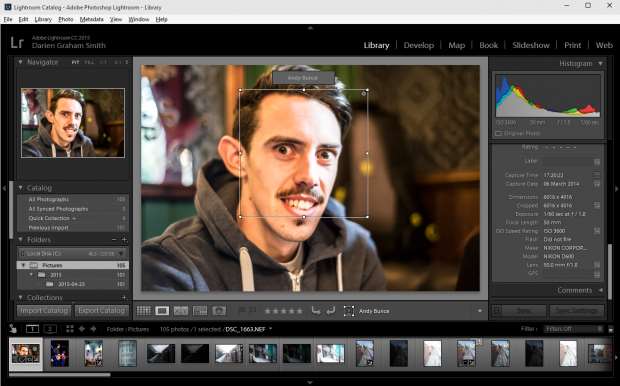Open Survey view icon
This screenshot has height=386, width=620.
(x=200, y=311)
